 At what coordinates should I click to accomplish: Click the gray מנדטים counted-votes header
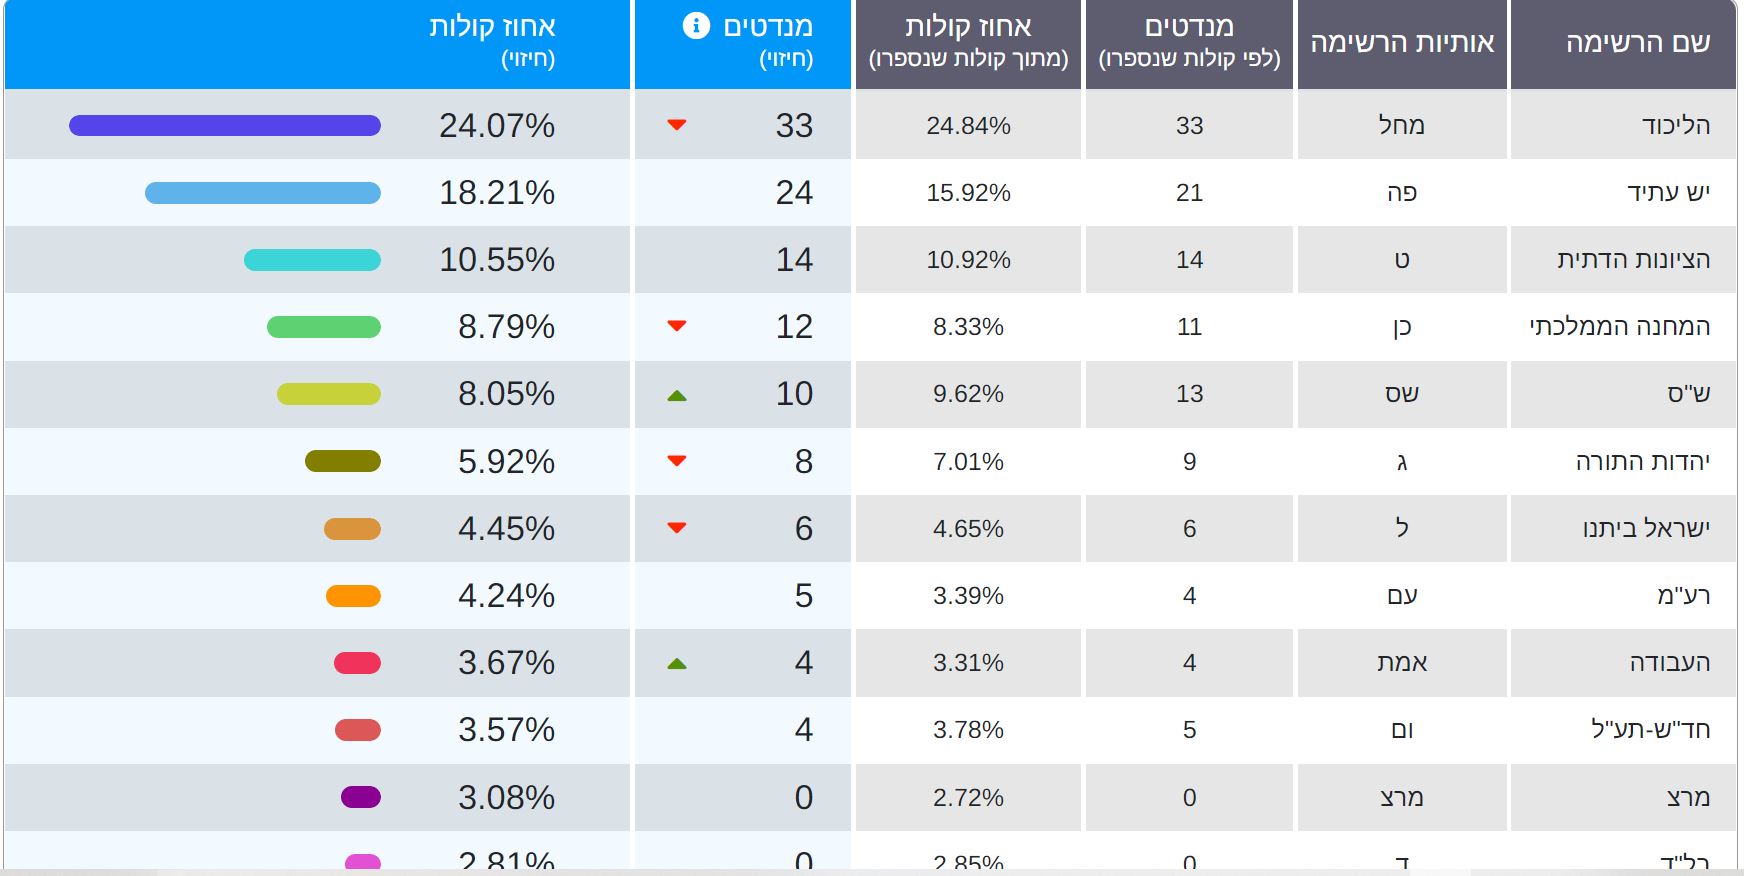coord(1189,42)
